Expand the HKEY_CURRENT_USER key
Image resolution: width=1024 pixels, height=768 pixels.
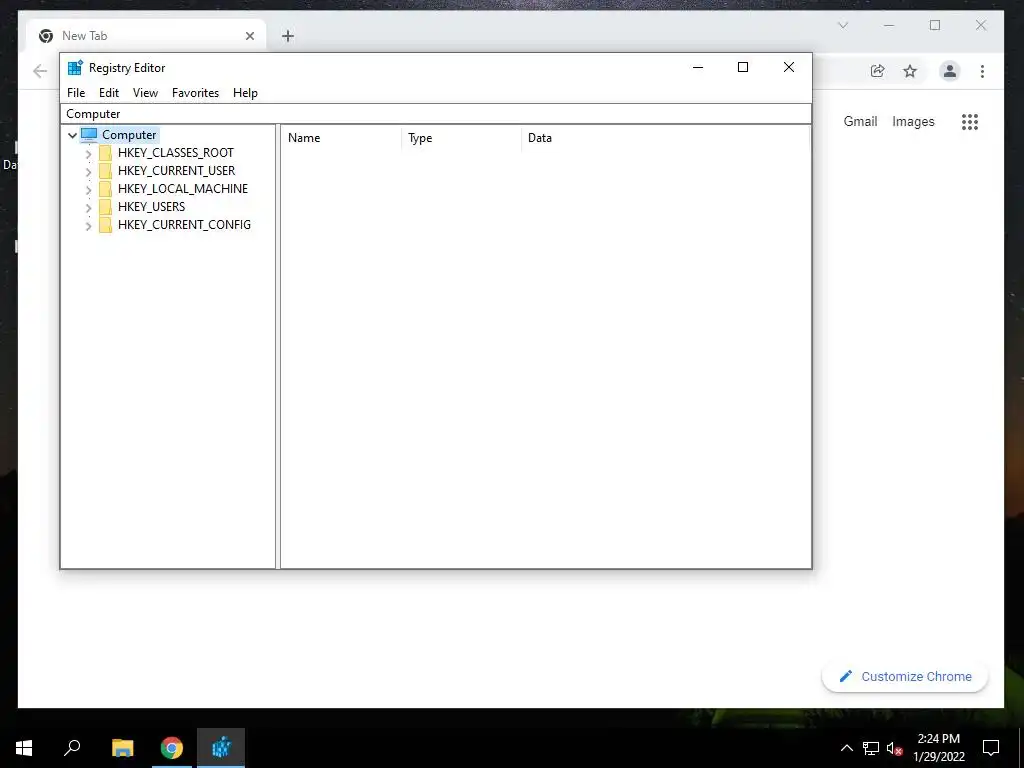pyautogui.click(x=88, y=172)
